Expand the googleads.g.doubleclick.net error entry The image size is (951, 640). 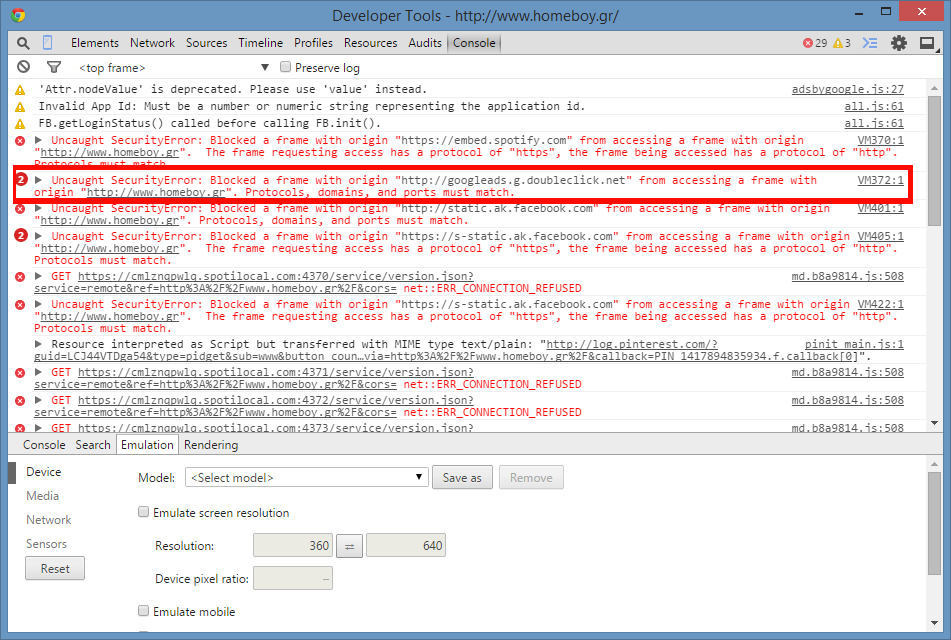[39, 180]
